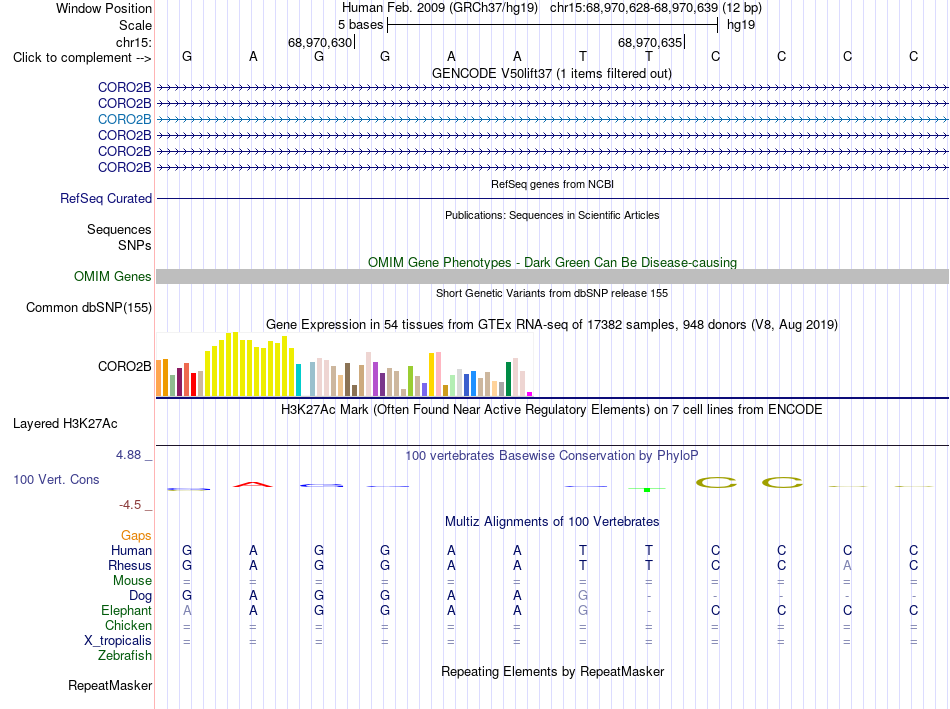950x709 pixels.
Task: Click the gray A mismatch in Rhesus row
Action: 847,565
